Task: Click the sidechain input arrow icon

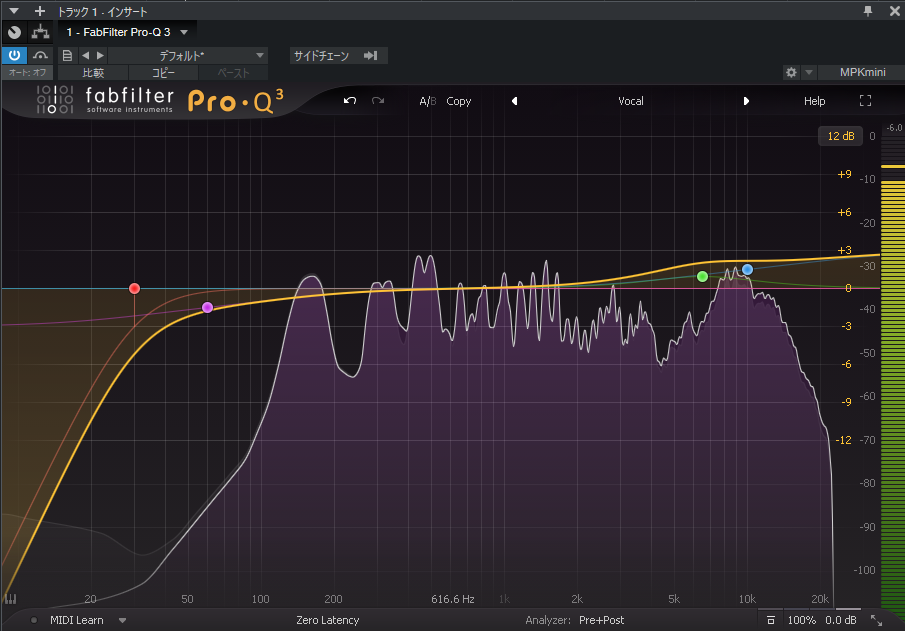Action: tap(371, 55)
